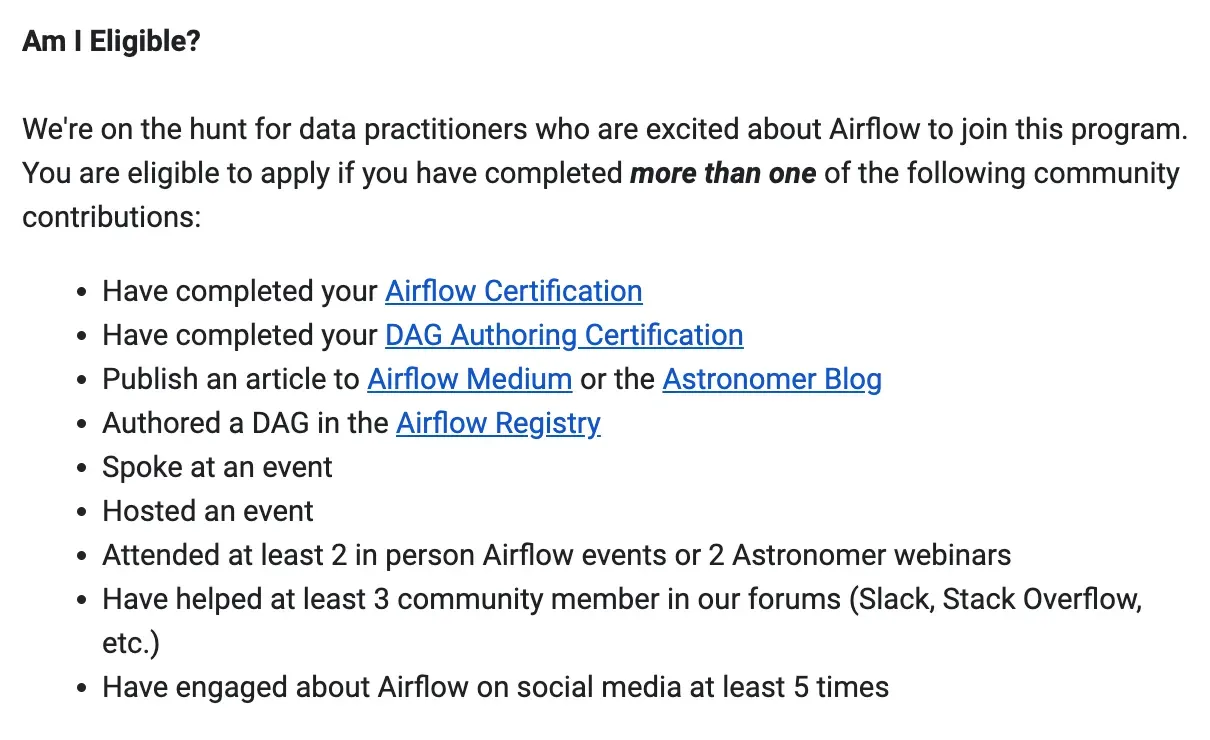Click the bold italic "more than one" text
This screenshot has height=740, width=1210.
coord(722,173)
